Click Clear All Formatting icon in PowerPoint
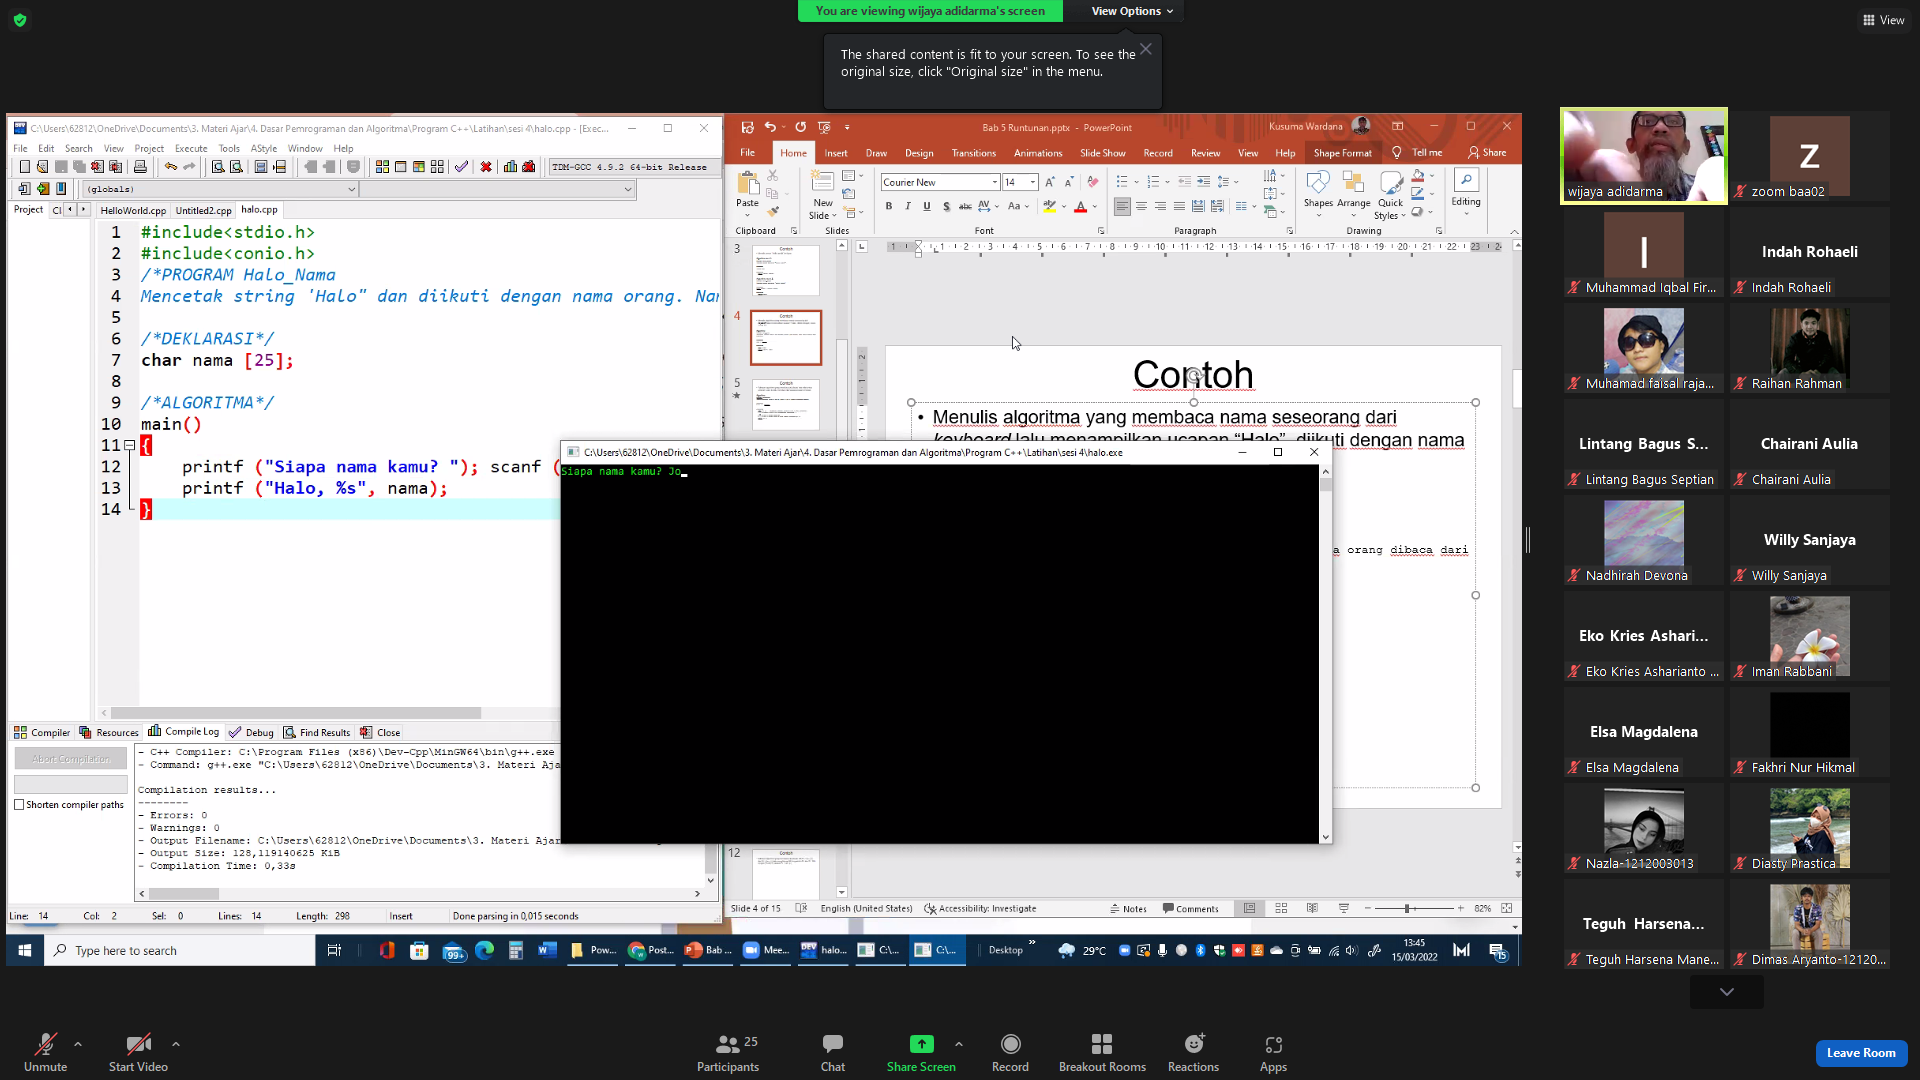Image resolution: width=1920 pixels, height=1080 pixels. pyautogui.click(x=1093, y=182)
